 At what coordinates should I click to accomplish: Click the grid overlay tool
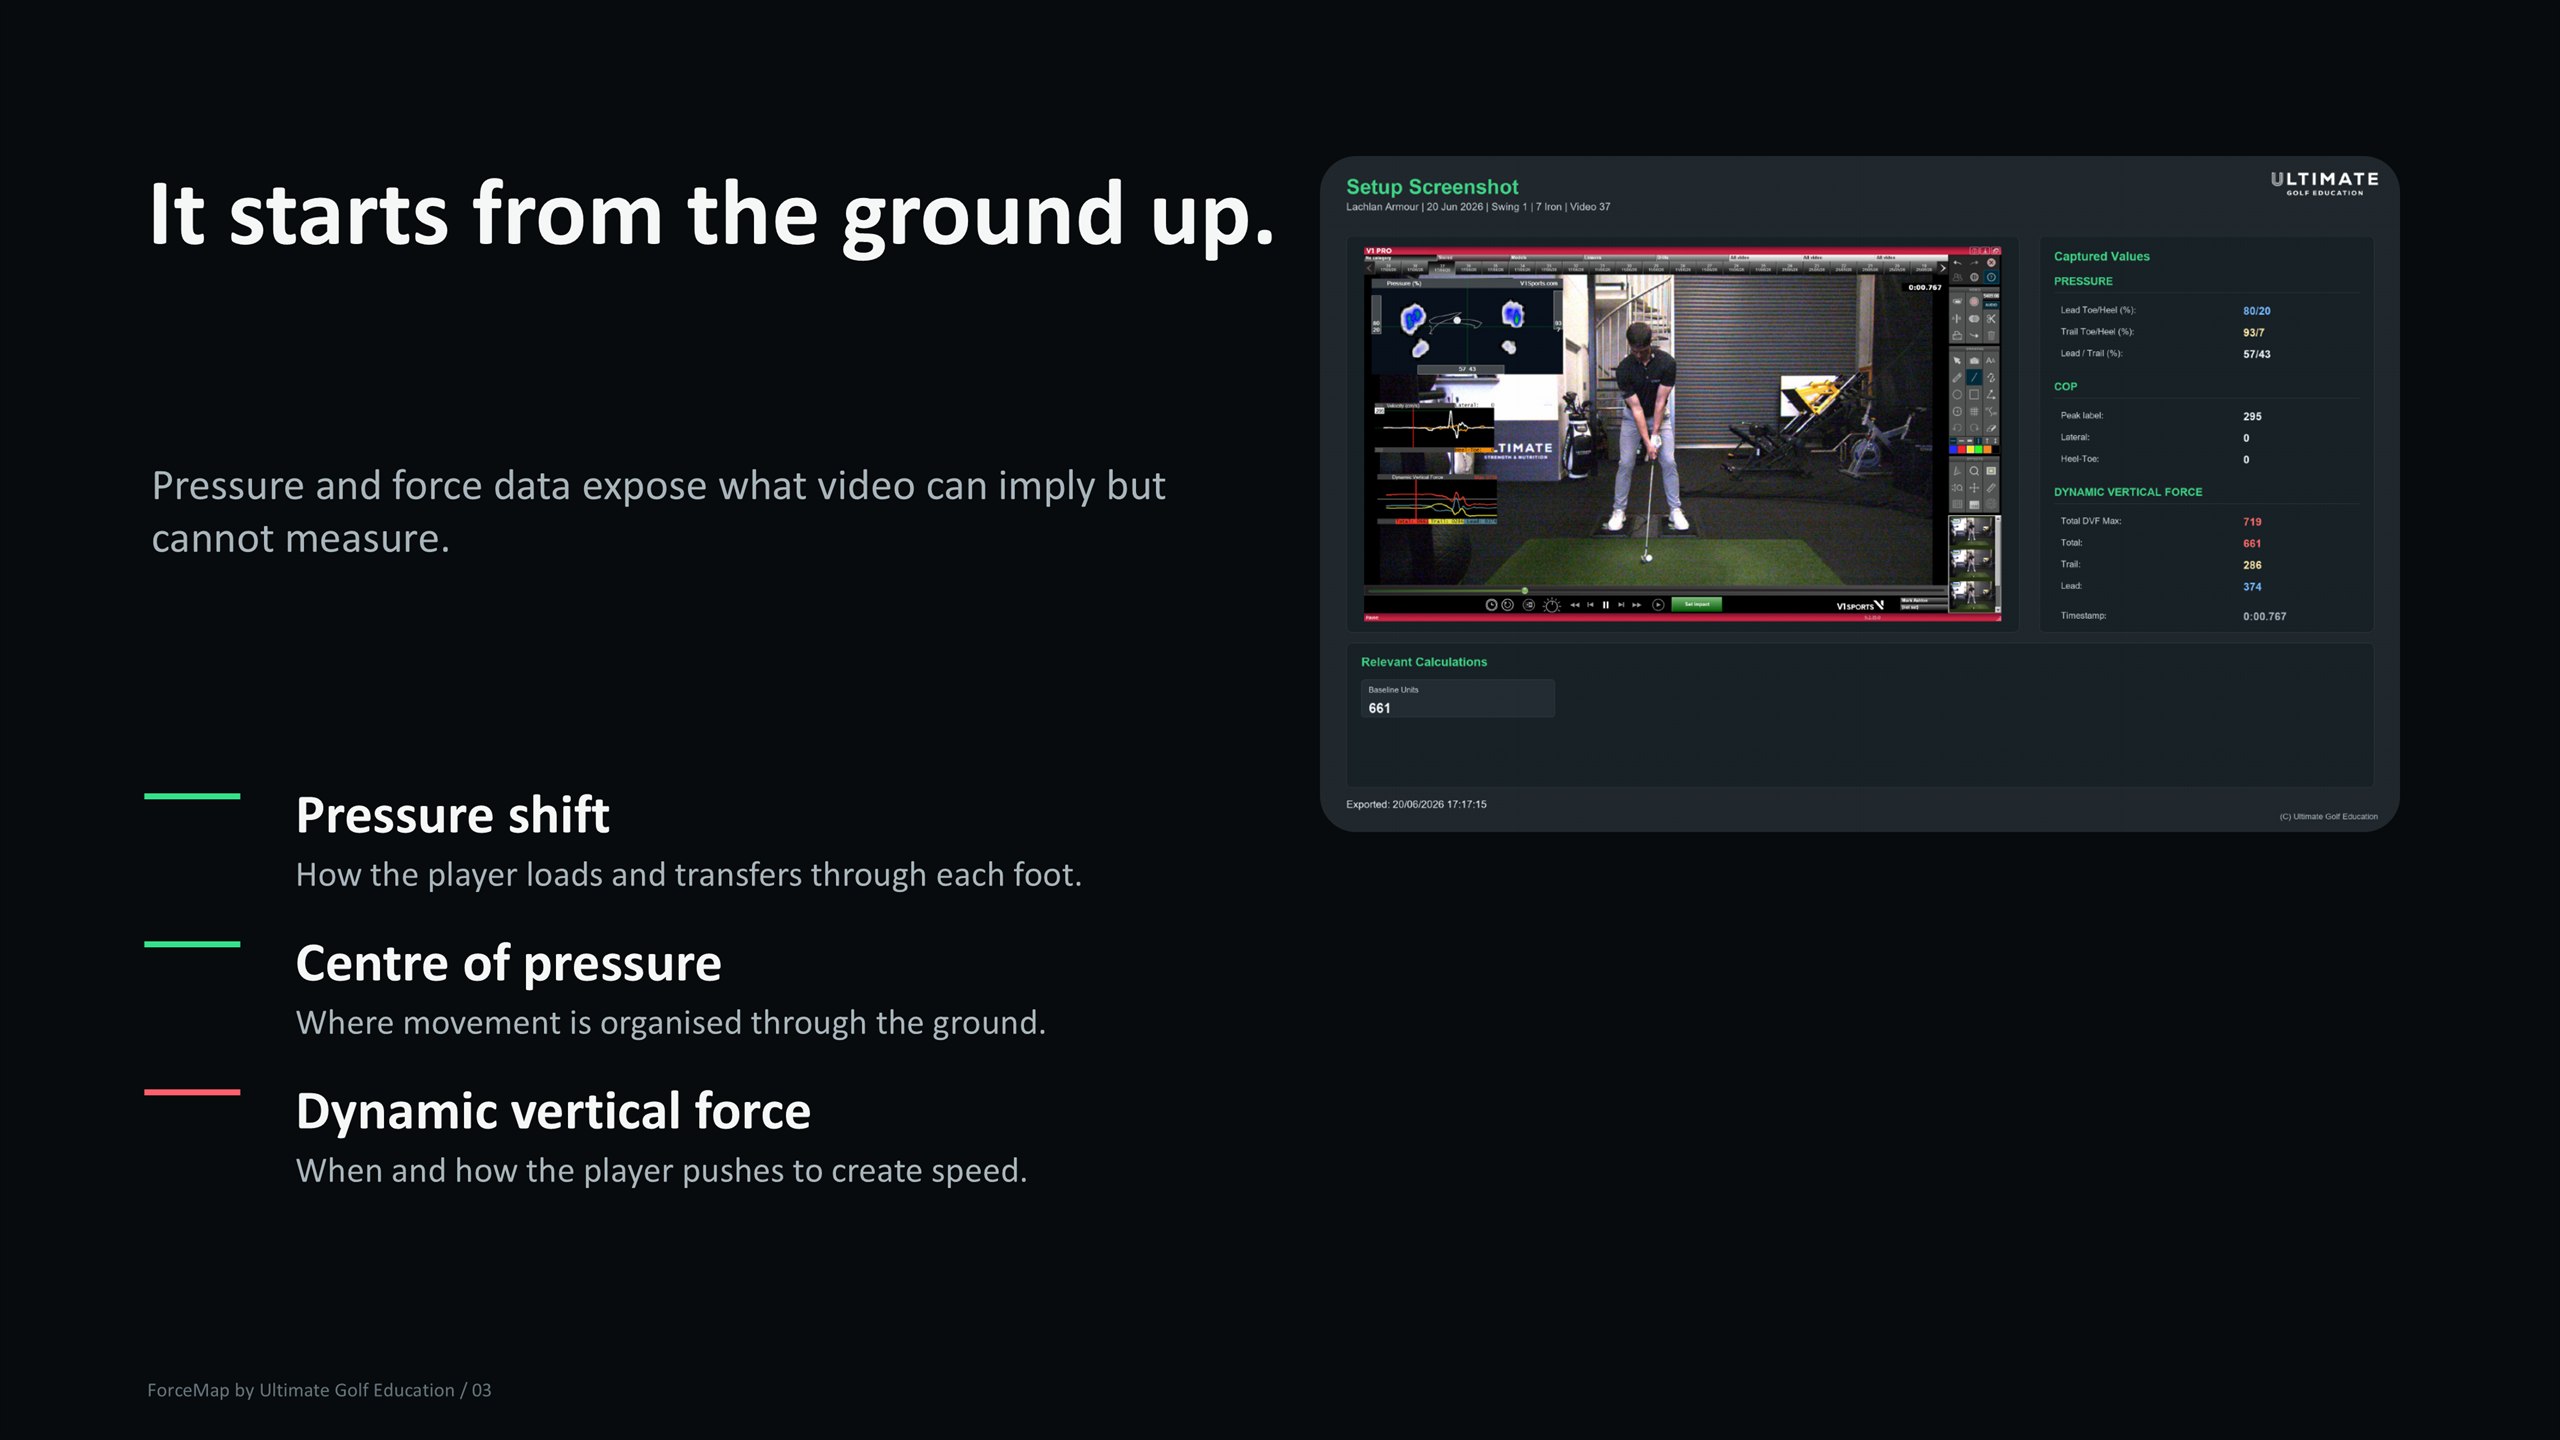(1974, 412)
